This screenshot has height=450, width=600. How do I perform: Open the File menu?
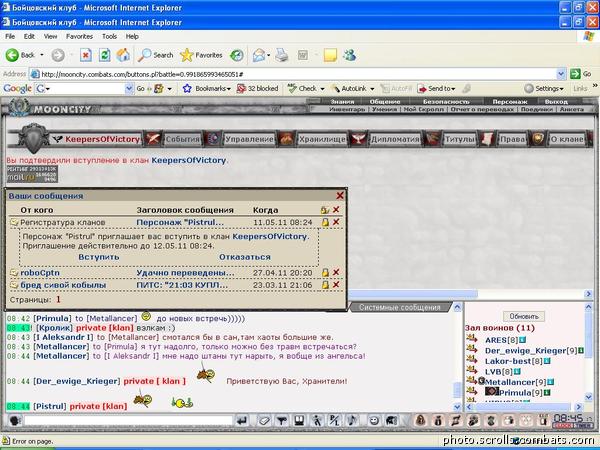click(x=10, y=36)
